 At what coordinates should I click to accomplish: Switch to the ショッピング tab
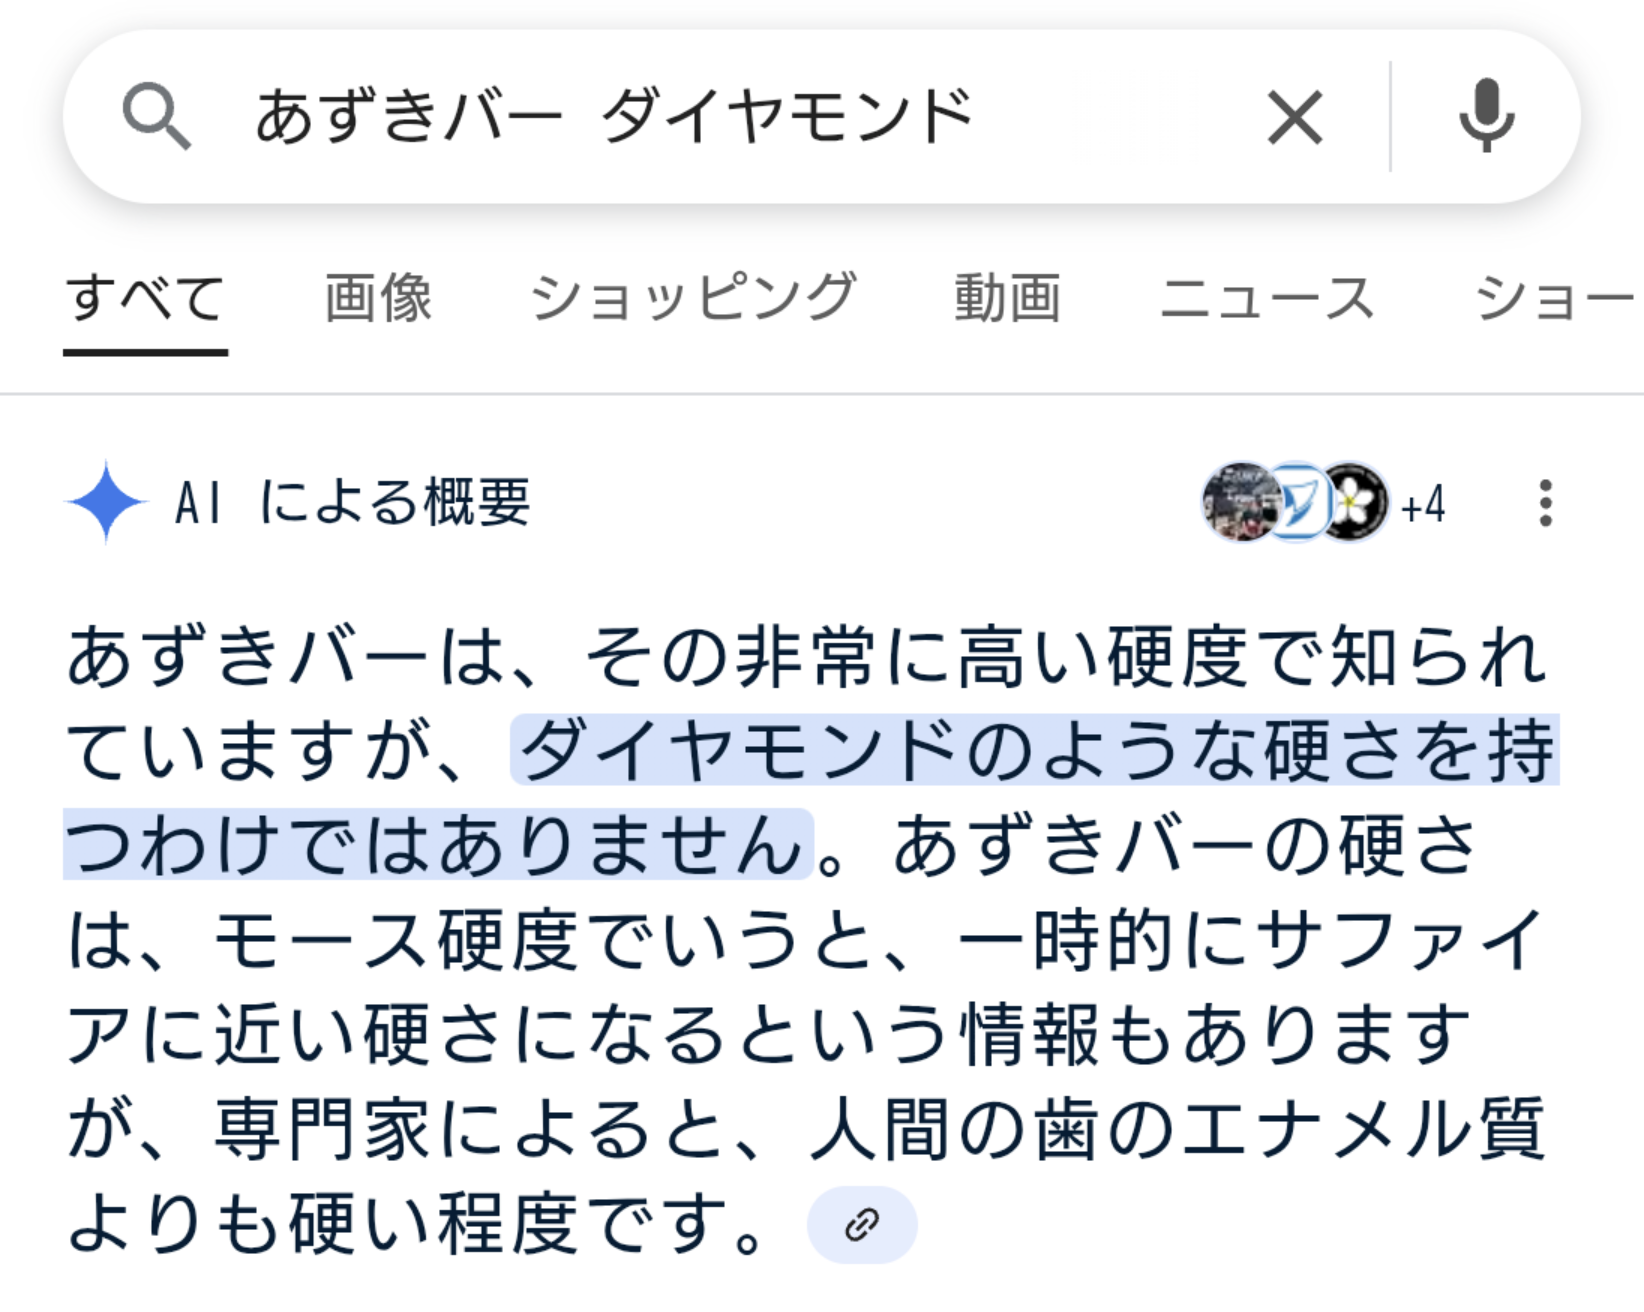693,298
